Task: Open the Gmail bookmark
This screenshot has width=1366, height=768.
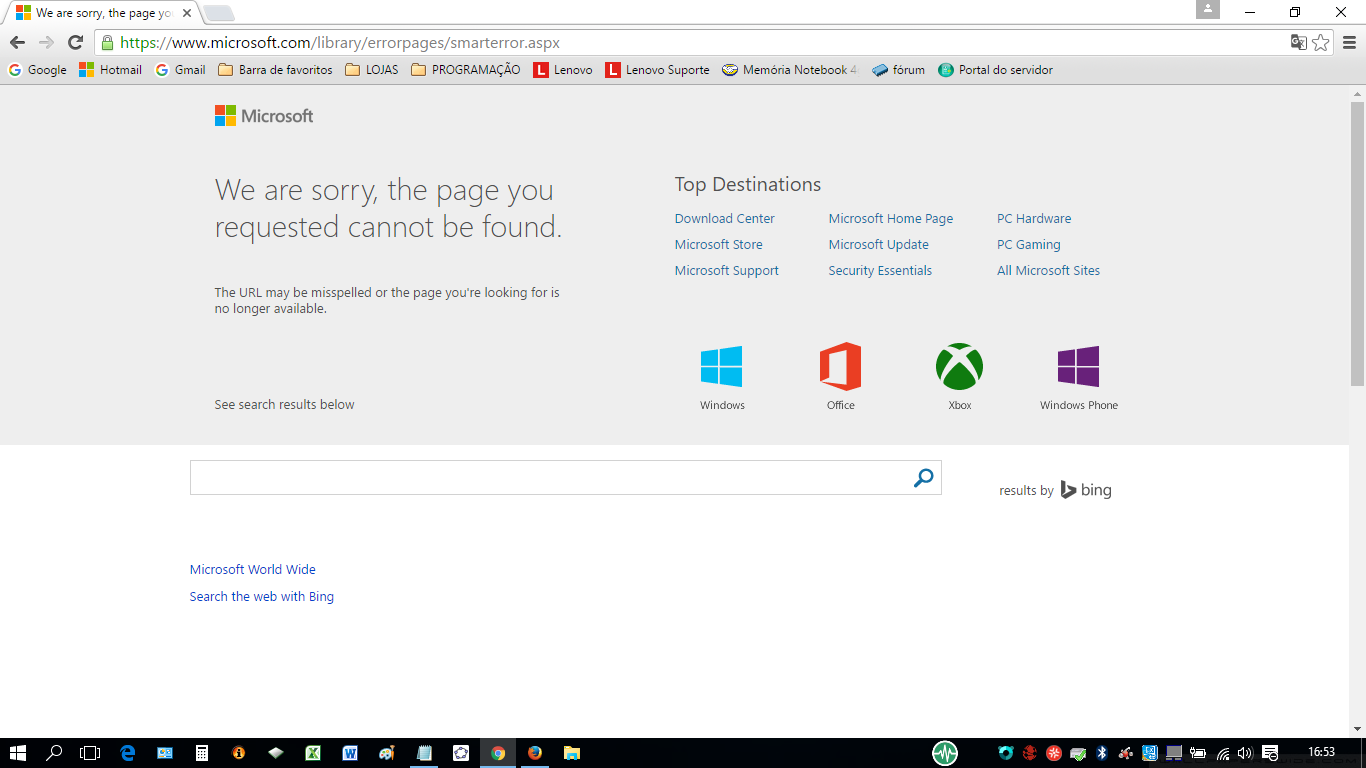Action: [180, 70]
